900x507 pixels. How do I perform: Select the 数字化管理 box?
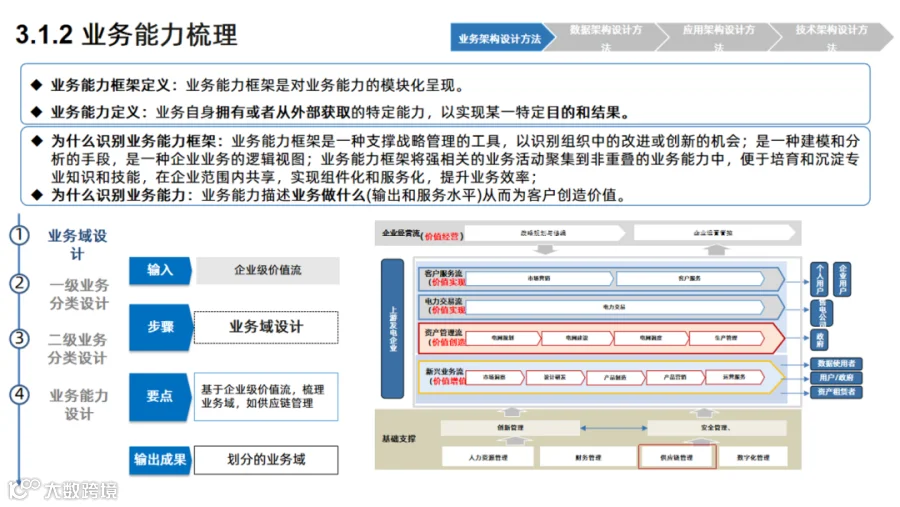(753, 457)
